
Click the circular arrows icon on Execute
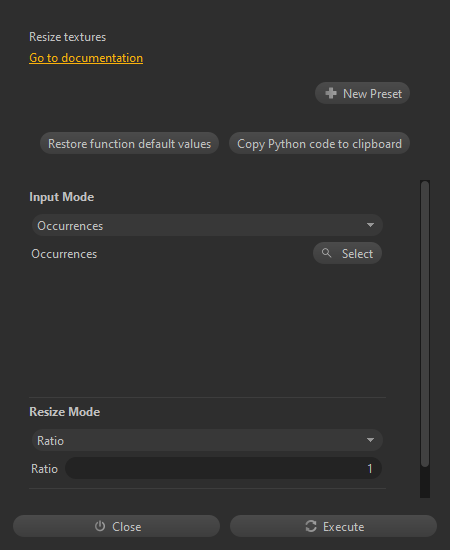(311, 526)
